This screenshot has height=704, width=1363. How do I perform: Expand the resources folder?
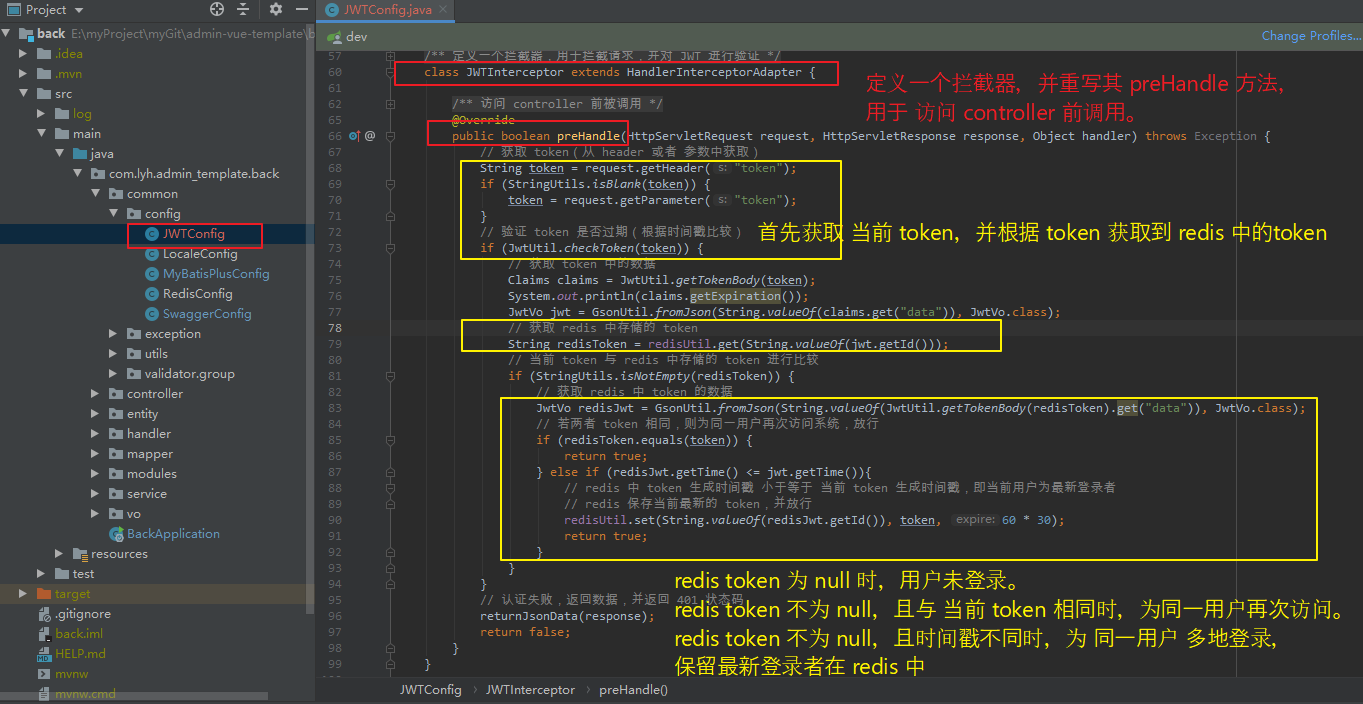click(60, 553)
